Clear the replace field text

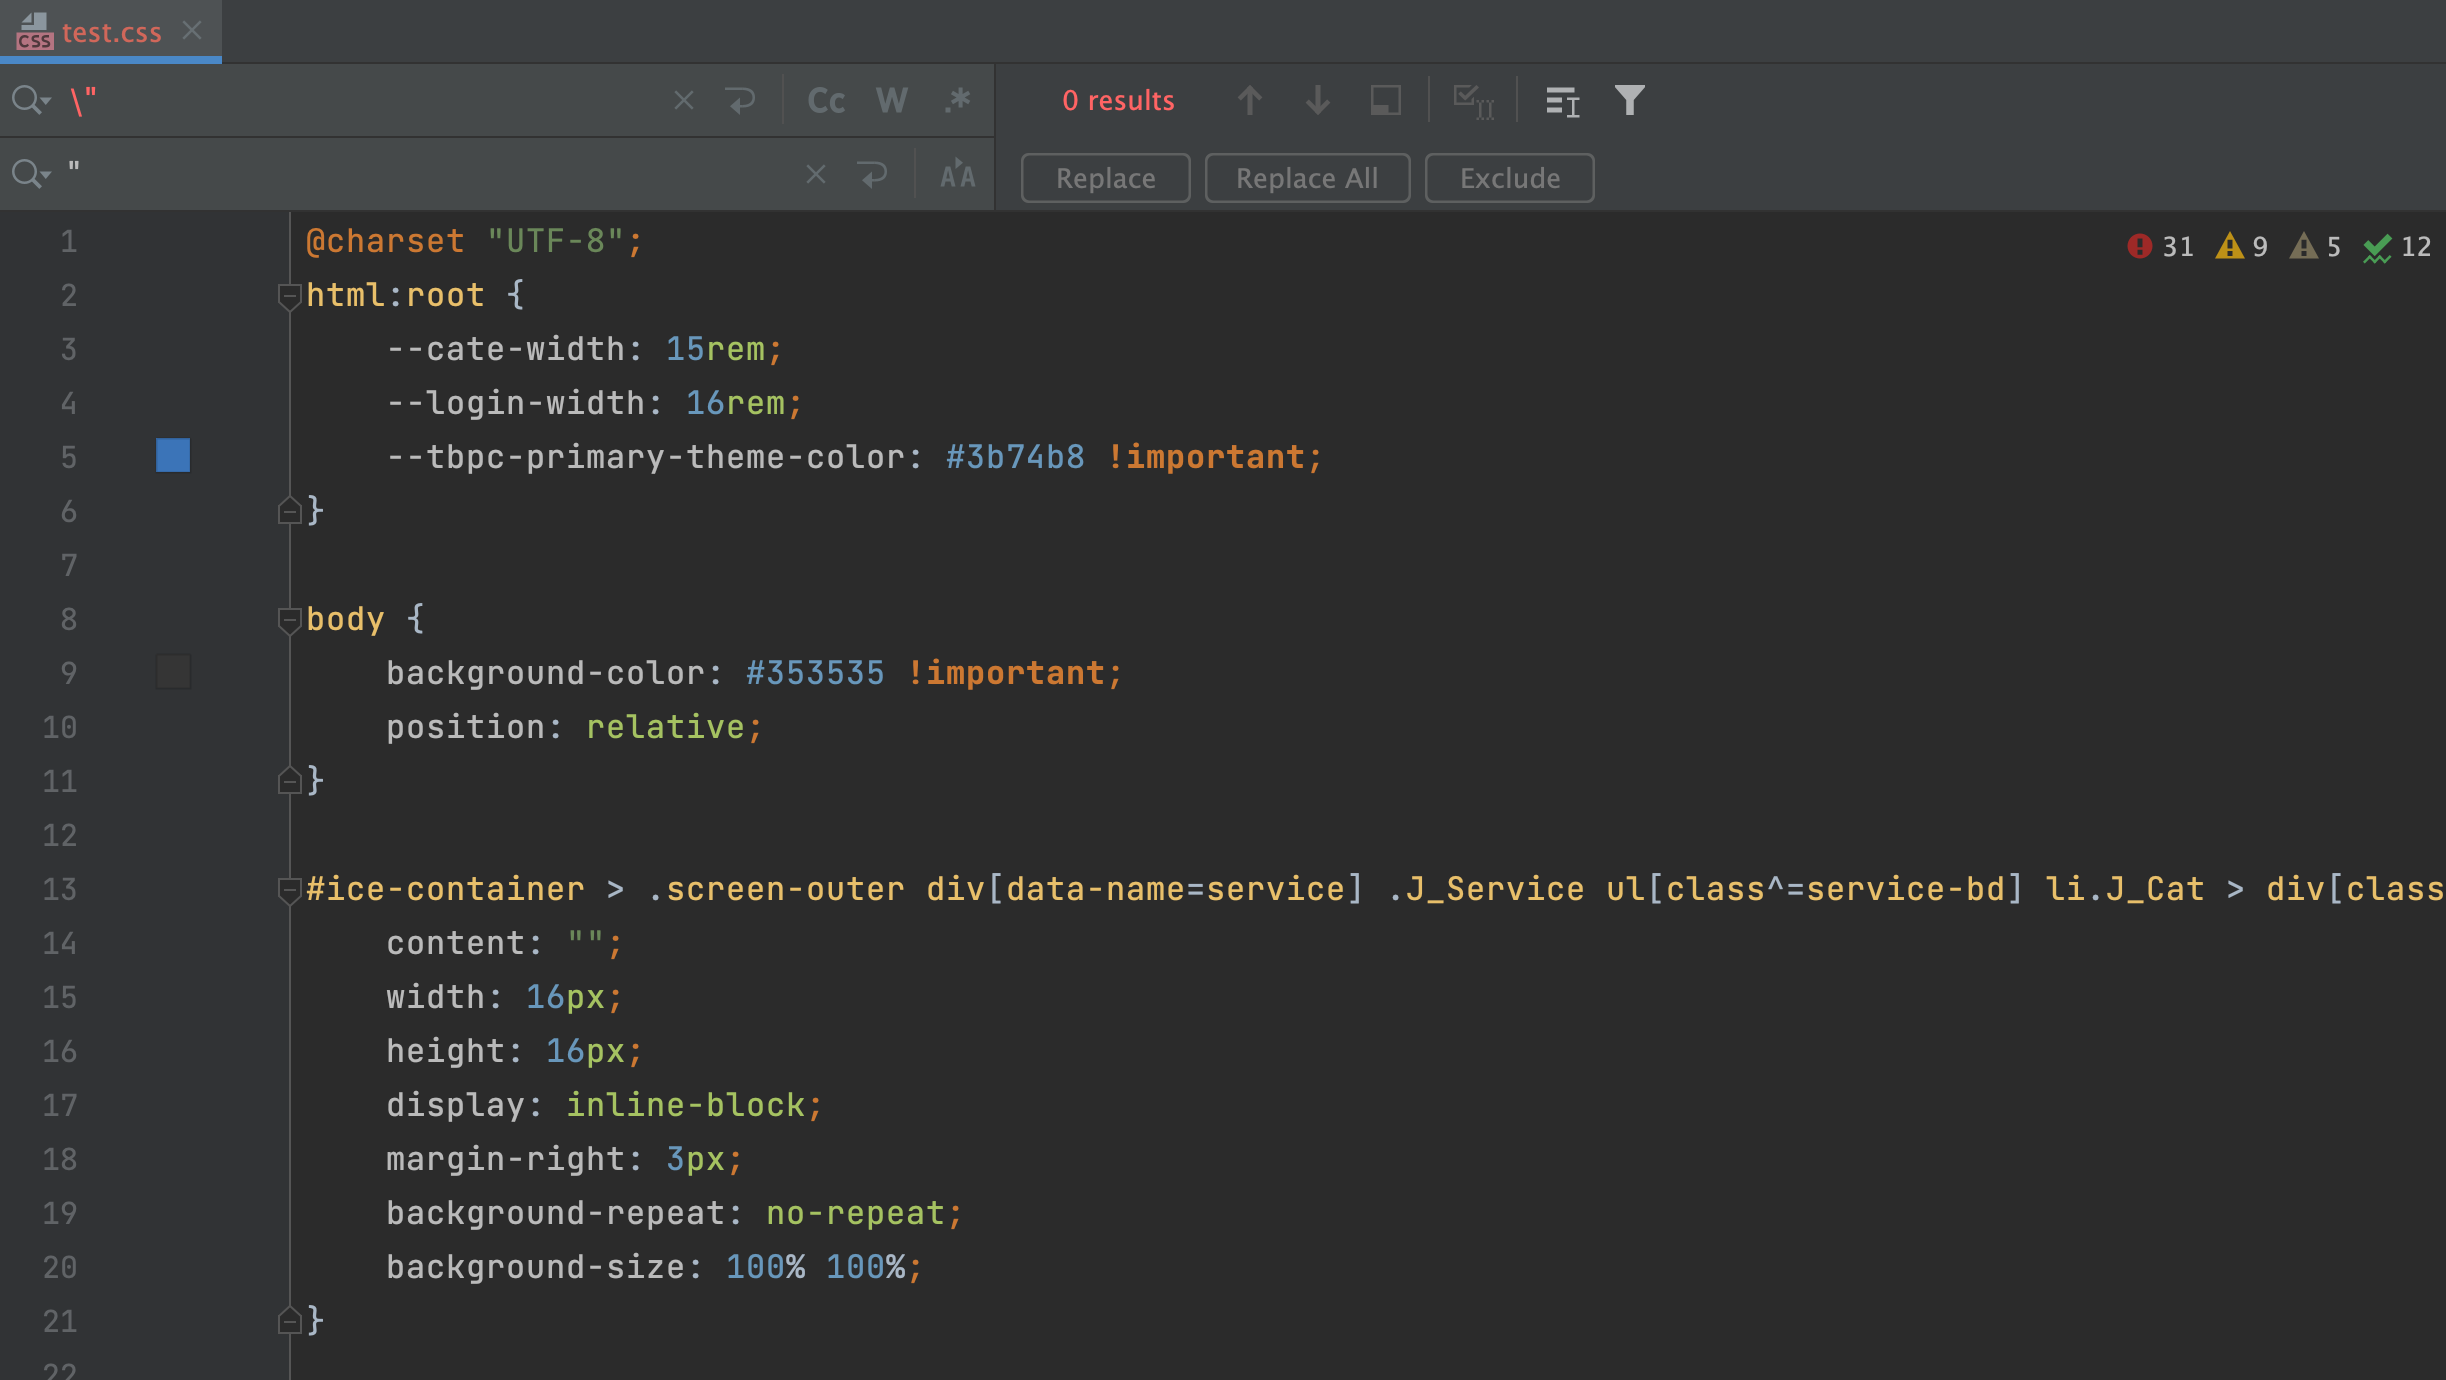[816, 174]
